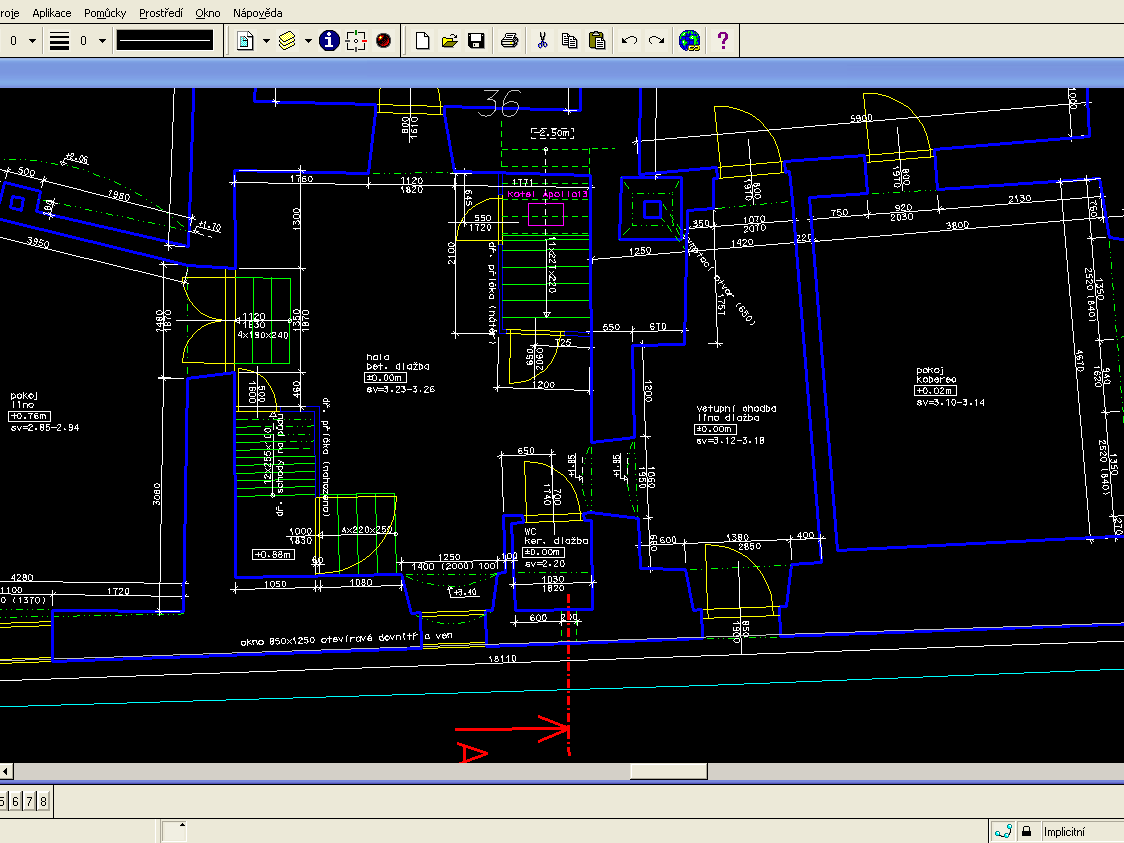This screenshot has width=1124, height=843.
Task: Click the snap mode icon in status bar
Action: pyautogui.click(x=1004, y=832)
